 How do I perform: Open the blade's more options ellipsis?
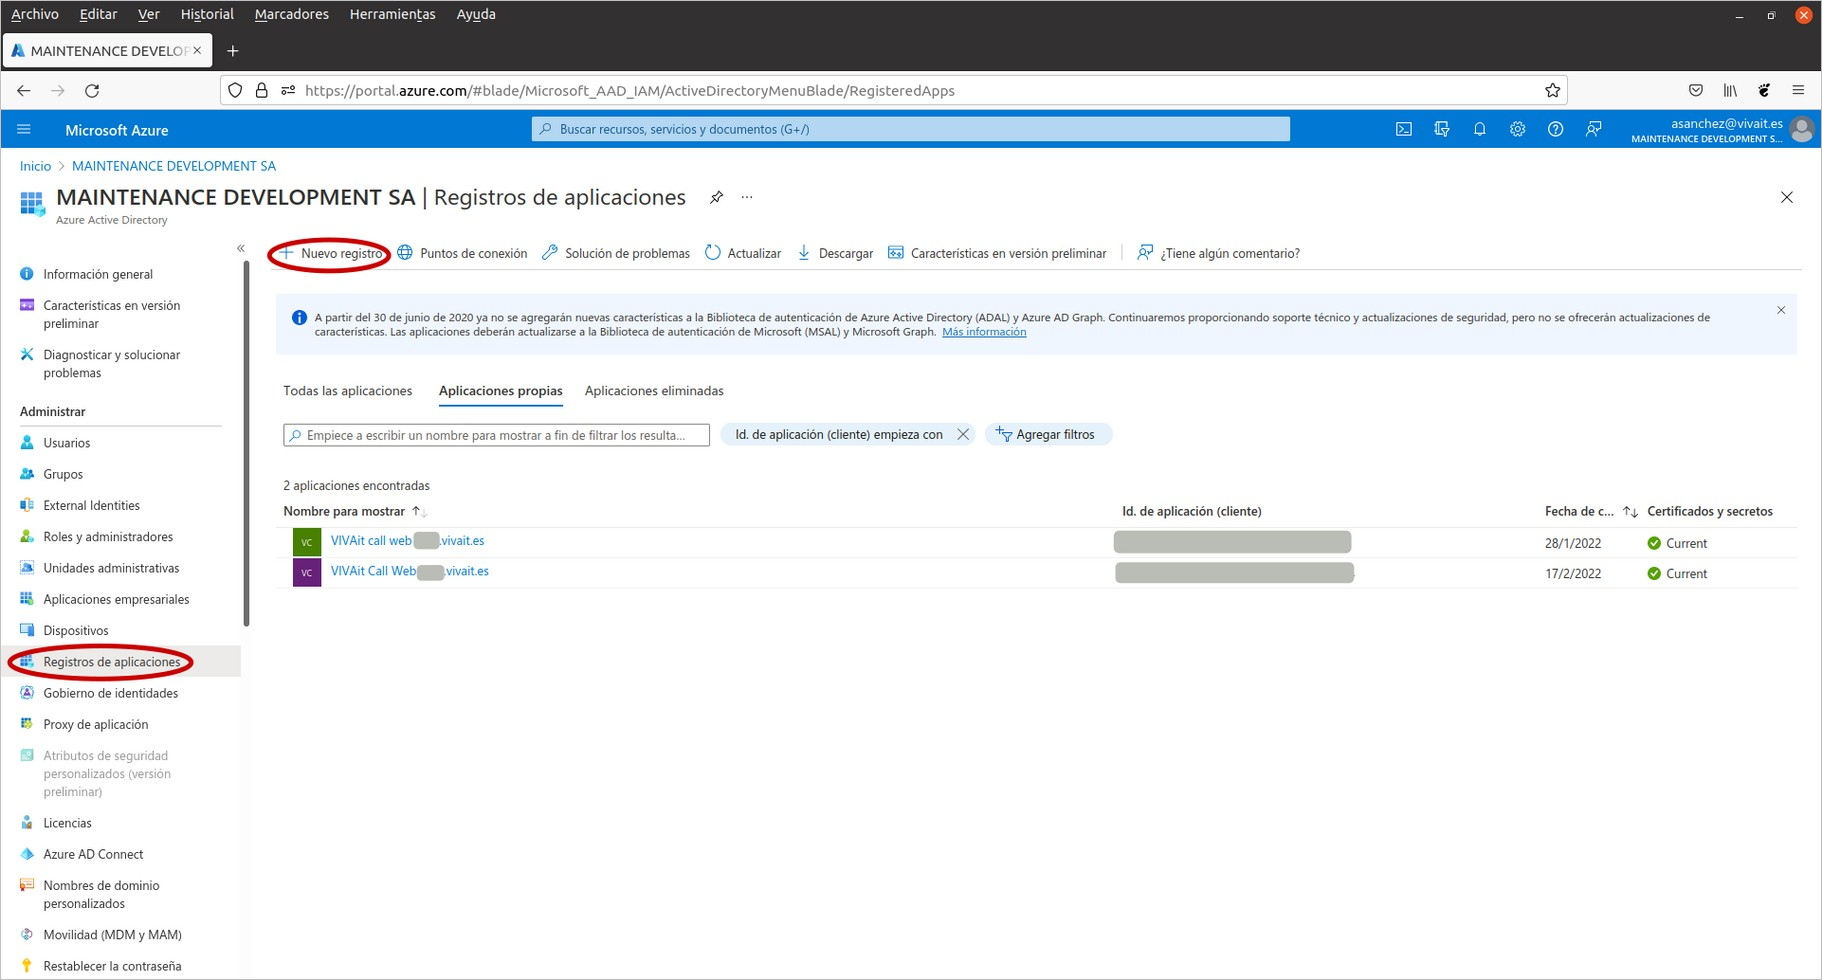(x=747, y=197)
